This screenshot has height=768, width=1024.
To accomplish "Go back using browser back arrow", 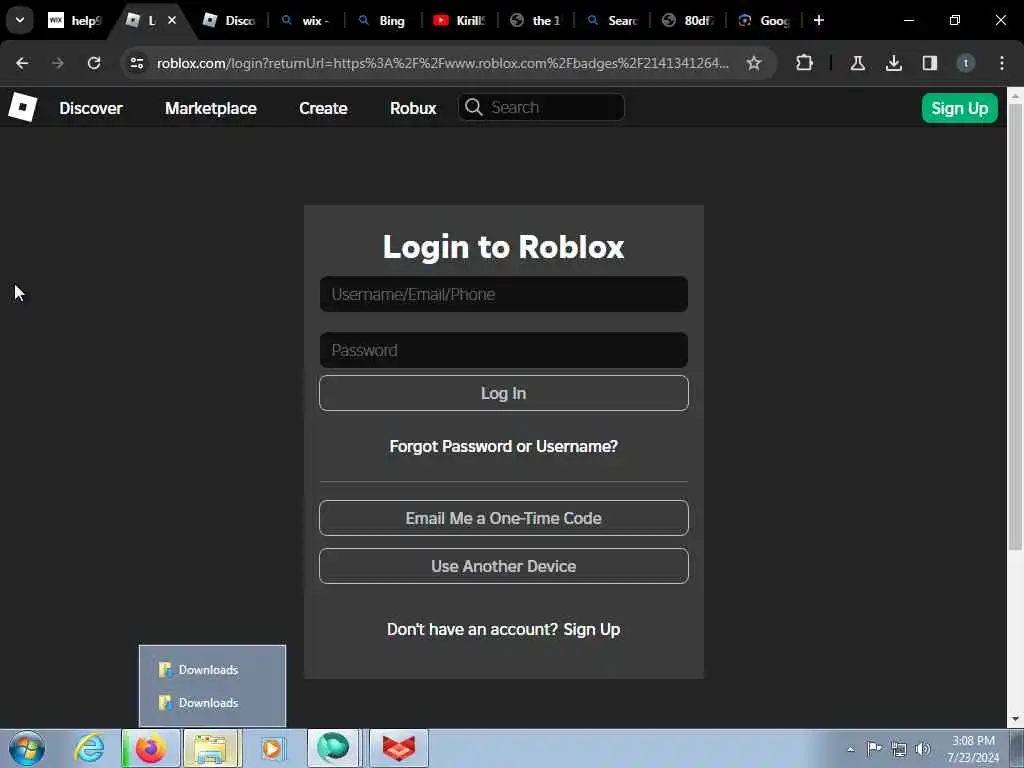I will coord(22,63).
